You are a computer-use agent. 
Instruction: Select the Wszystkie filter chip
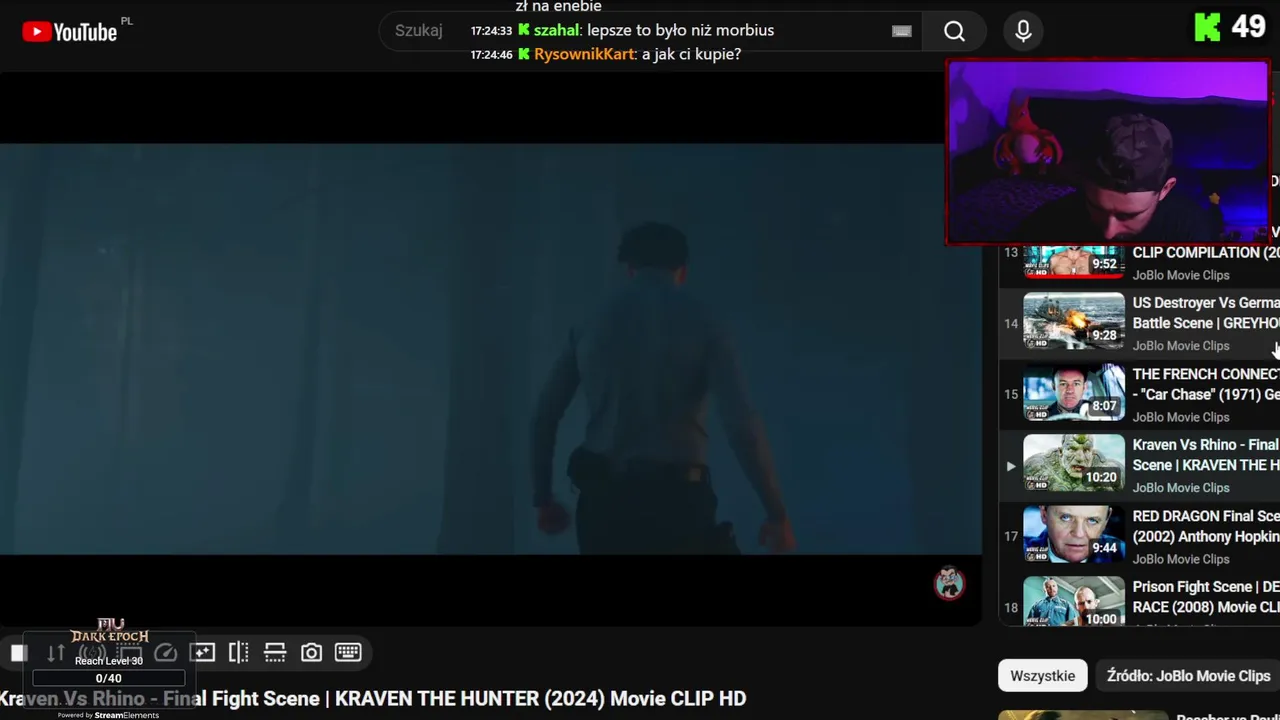click(x=1042, y=676)
